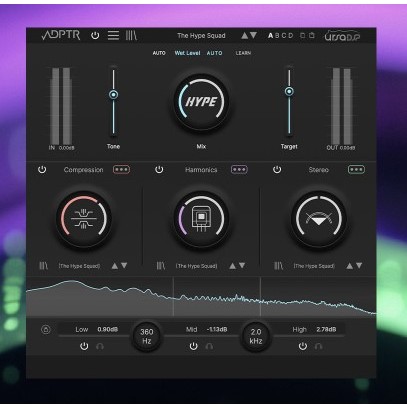The image size is (407, 407).
Task: Click the ADPTR logo
Action: [61, 35]
